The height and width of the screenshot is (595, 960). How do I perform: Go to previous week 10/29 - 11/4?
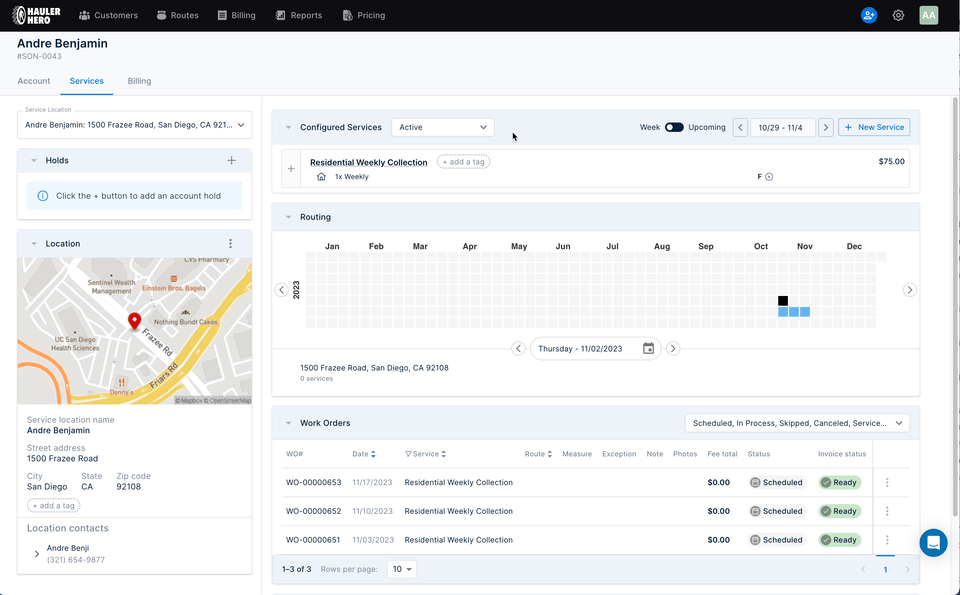tap(740, 127)
